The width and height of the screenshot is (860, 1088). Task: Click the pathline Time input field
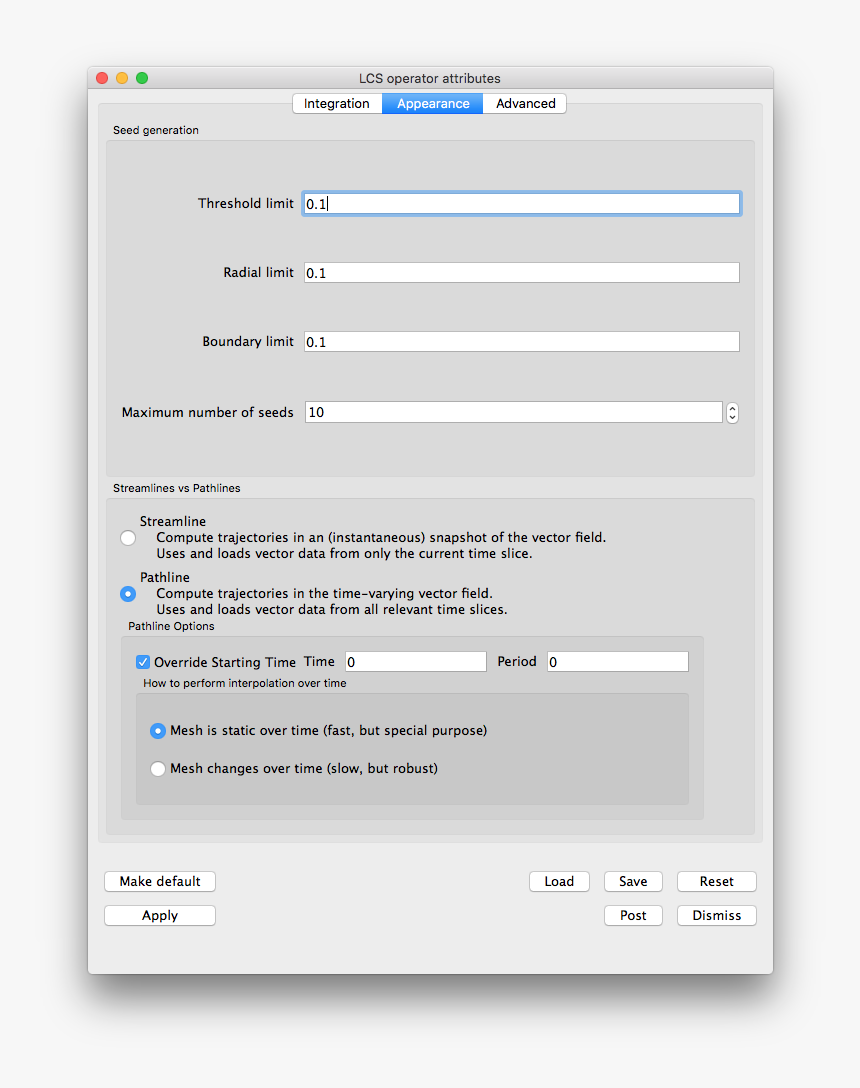pos(415,662)
